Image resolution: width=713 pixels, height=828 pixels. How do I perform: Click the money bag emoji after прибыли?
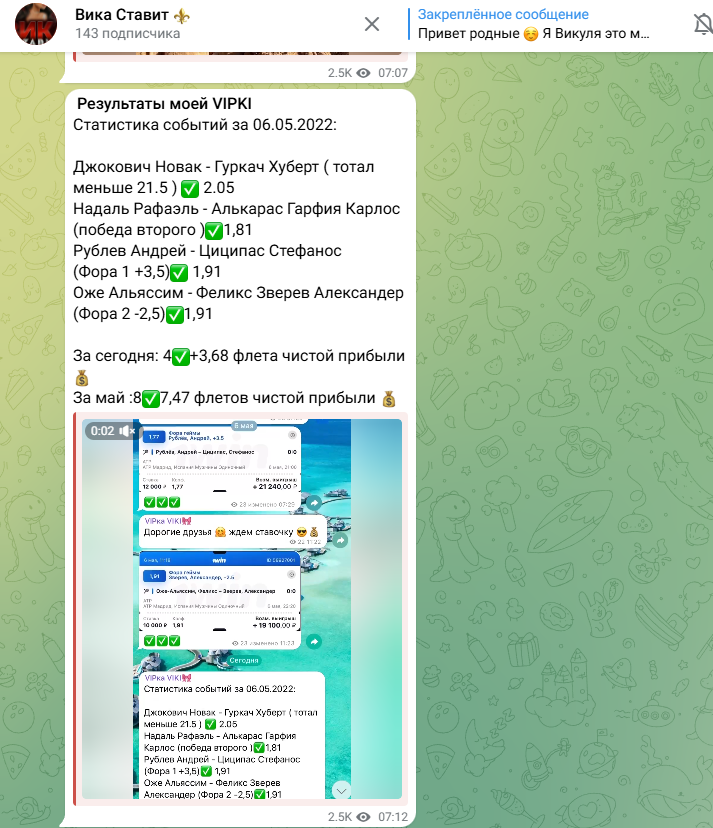82,378
